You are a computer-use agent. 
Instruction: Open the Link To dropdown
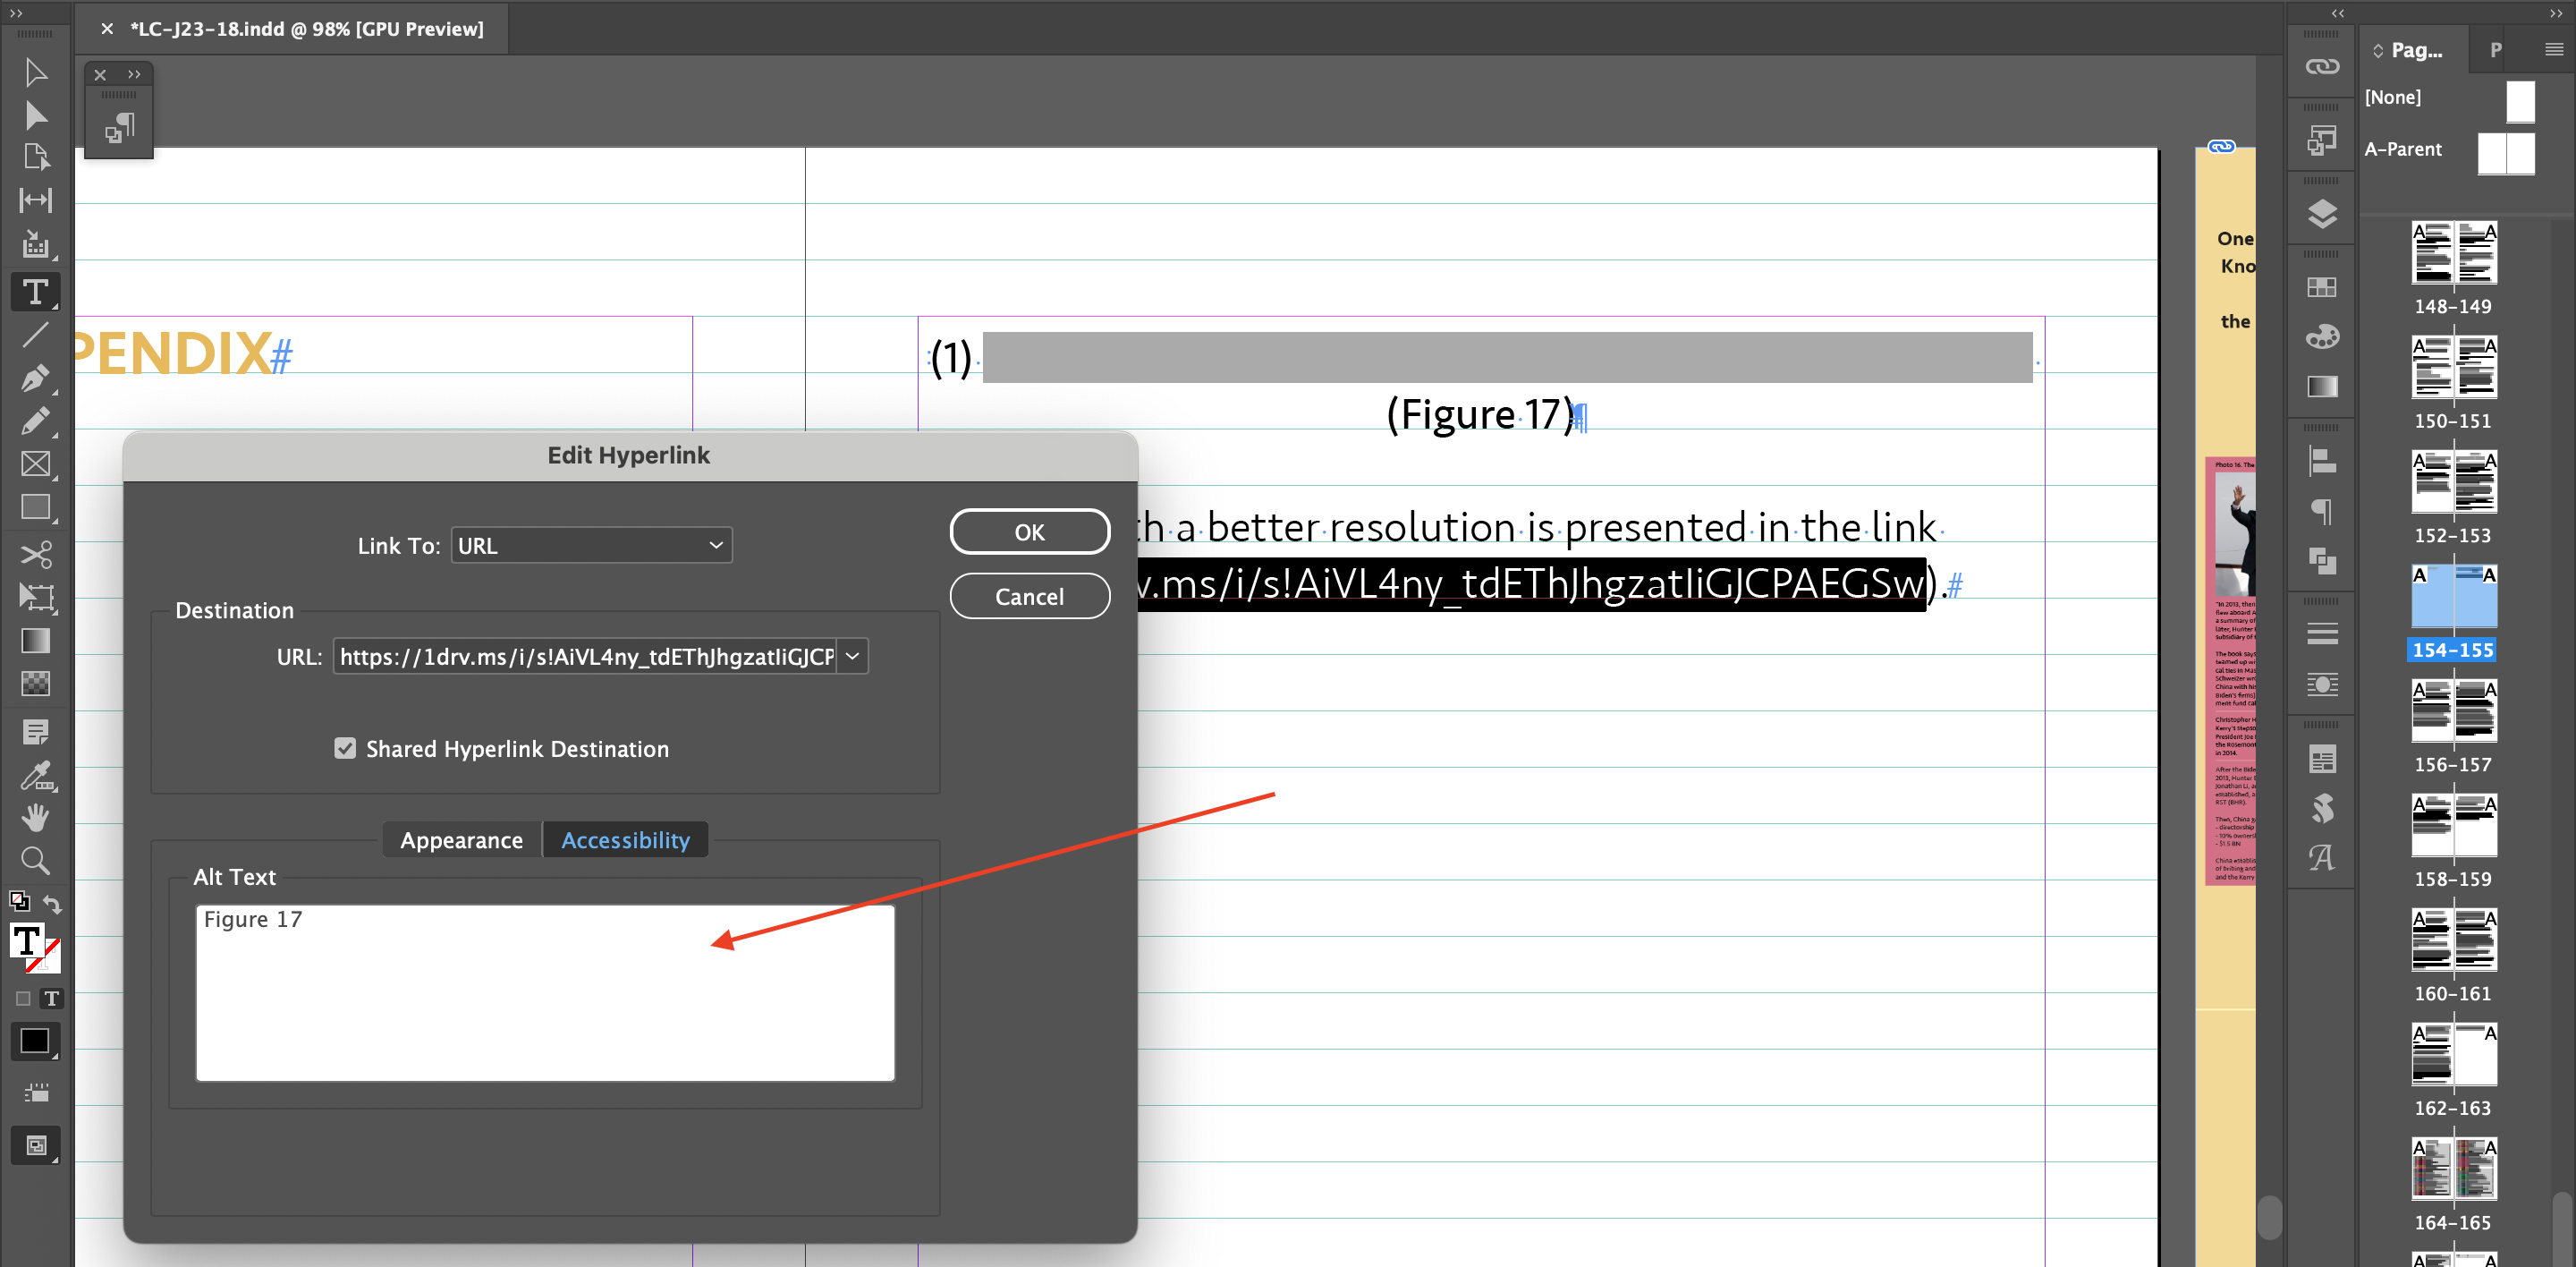(x=591, y=545)
